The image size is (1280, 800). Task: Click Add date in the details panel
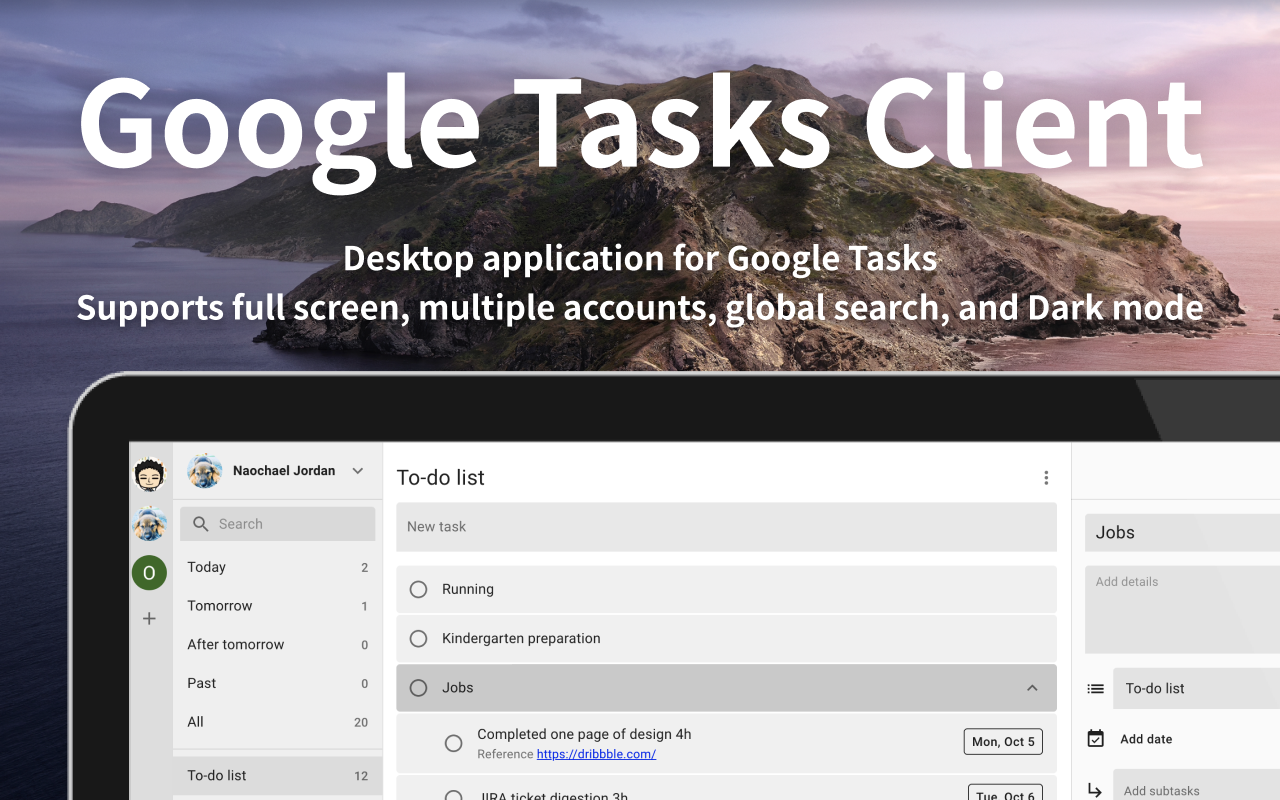point(1146,740)
